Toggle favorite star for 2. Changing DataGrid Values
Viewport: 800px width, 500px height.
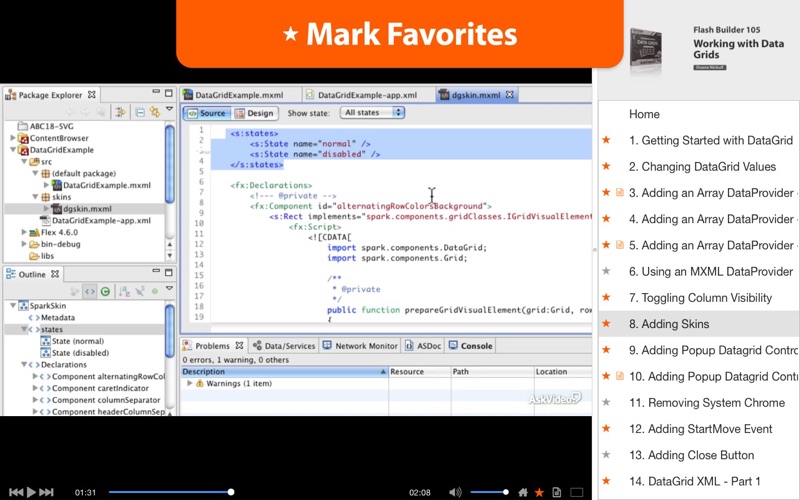pyautogui.click(x=606, y=166)
